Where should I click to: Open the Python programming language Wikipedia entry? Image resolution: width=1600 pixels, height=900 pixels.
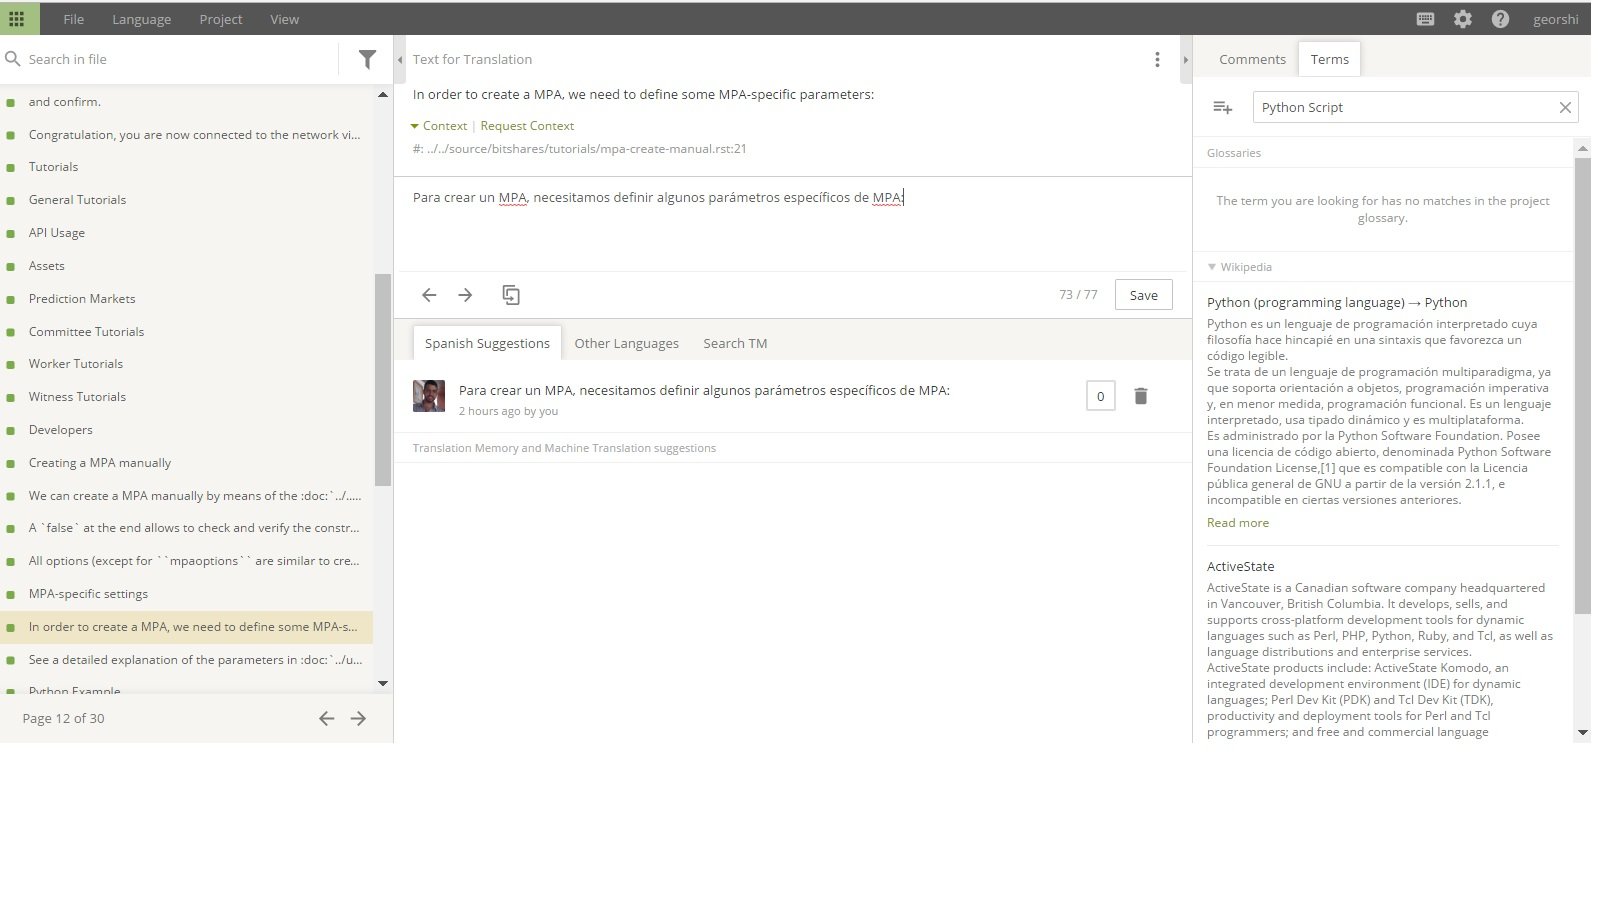coord(1337,302)
